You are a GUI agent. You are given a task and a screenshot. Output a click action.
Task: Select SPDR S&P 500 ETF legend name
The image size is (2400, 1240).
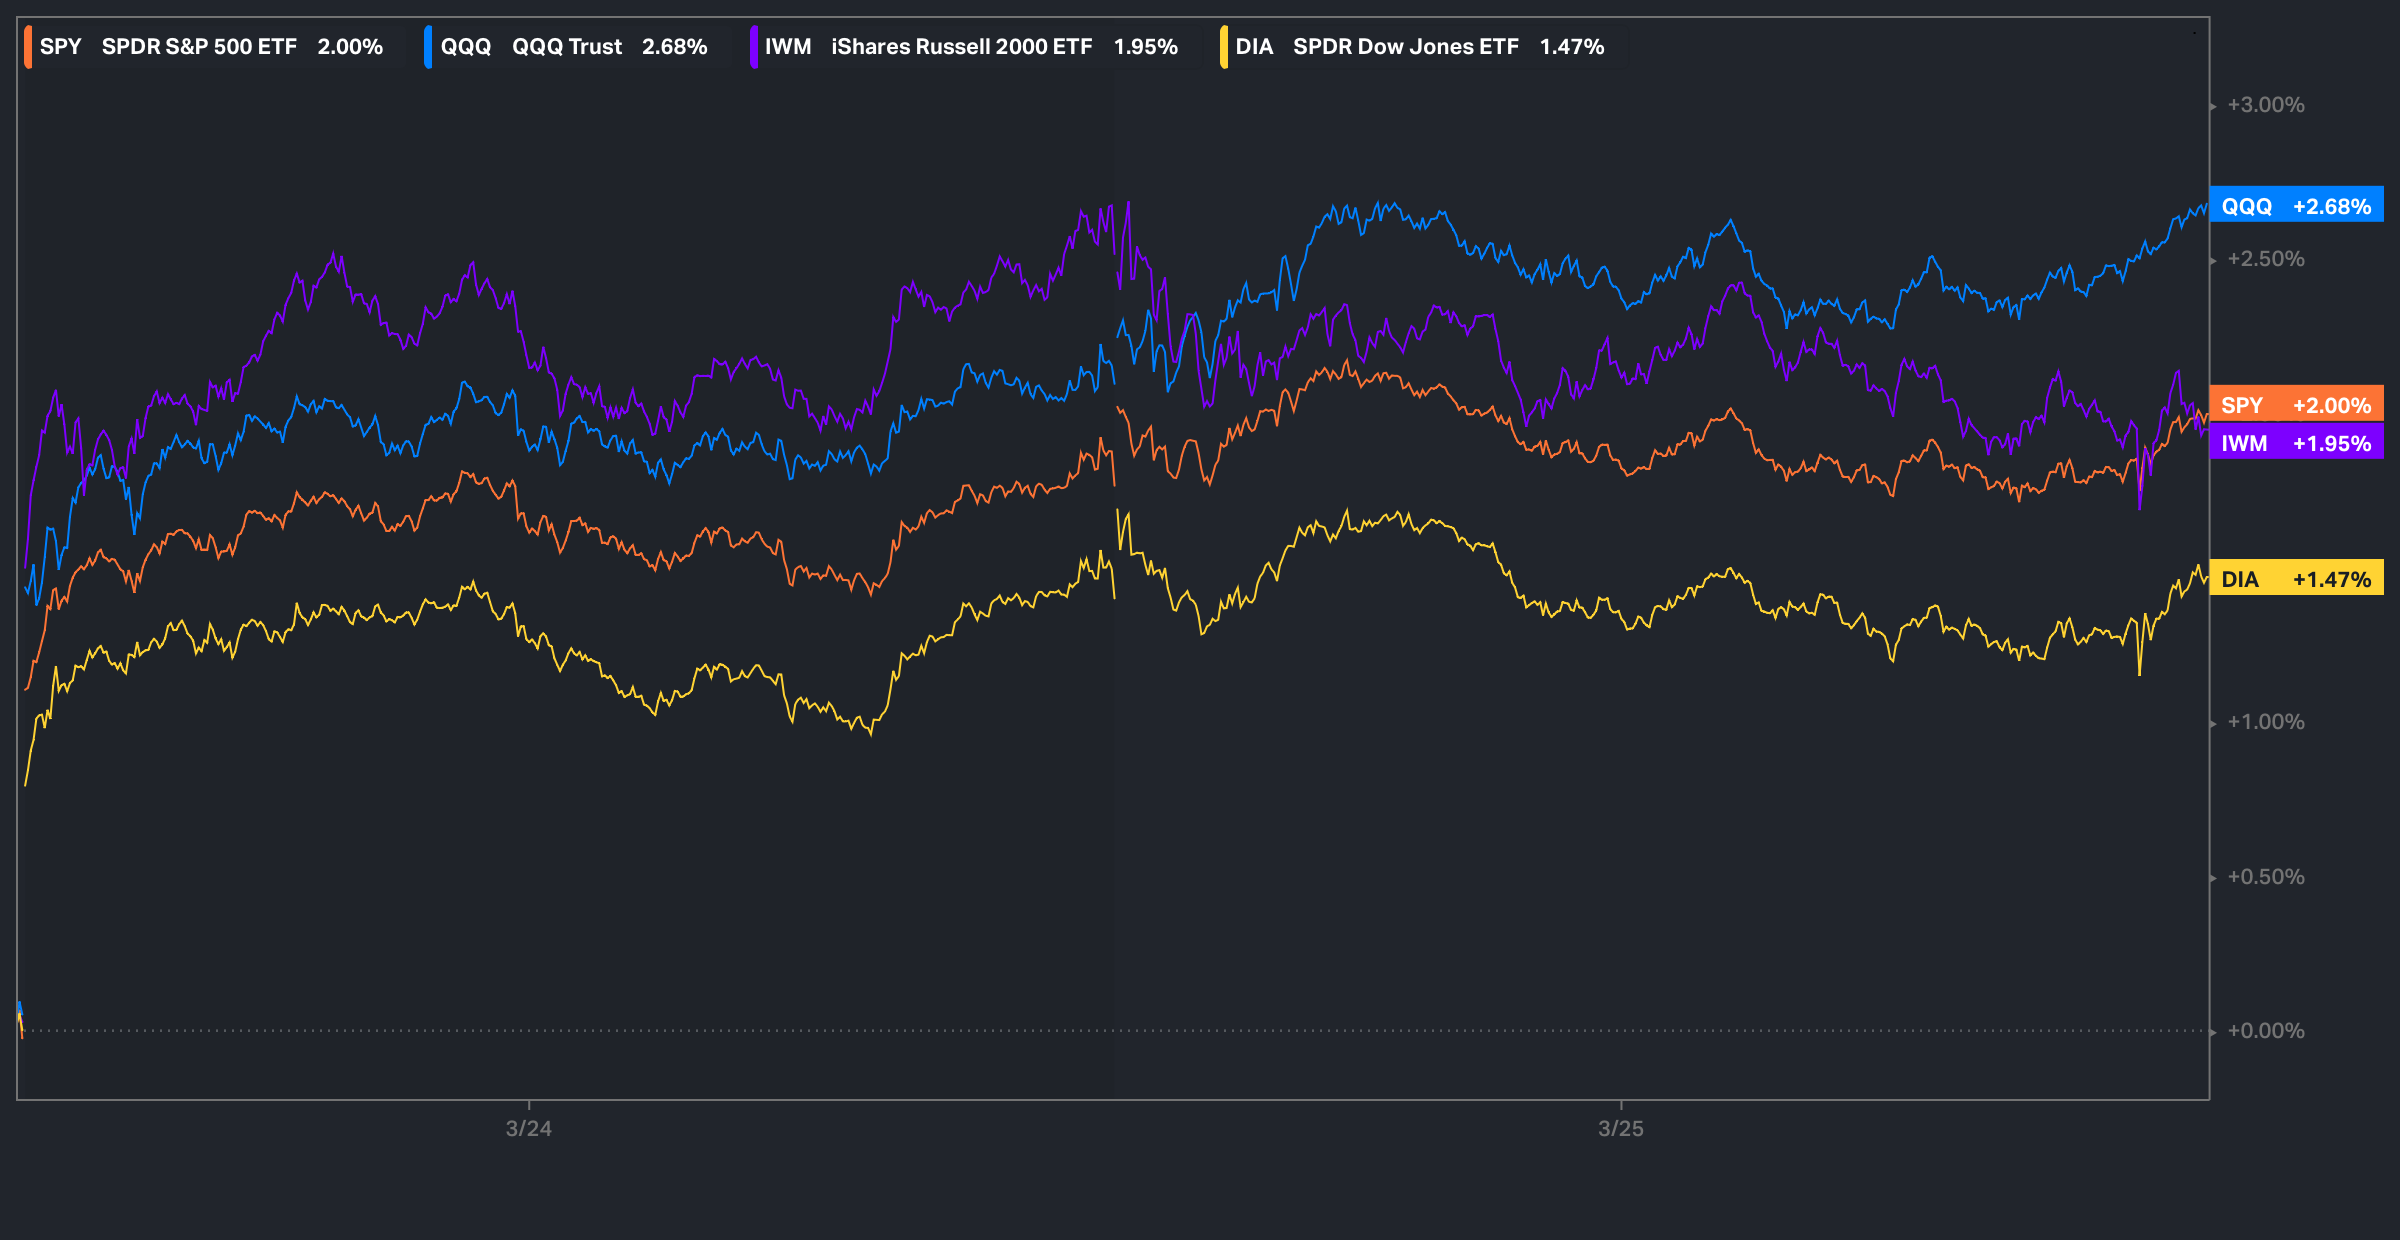coord(199,47)
